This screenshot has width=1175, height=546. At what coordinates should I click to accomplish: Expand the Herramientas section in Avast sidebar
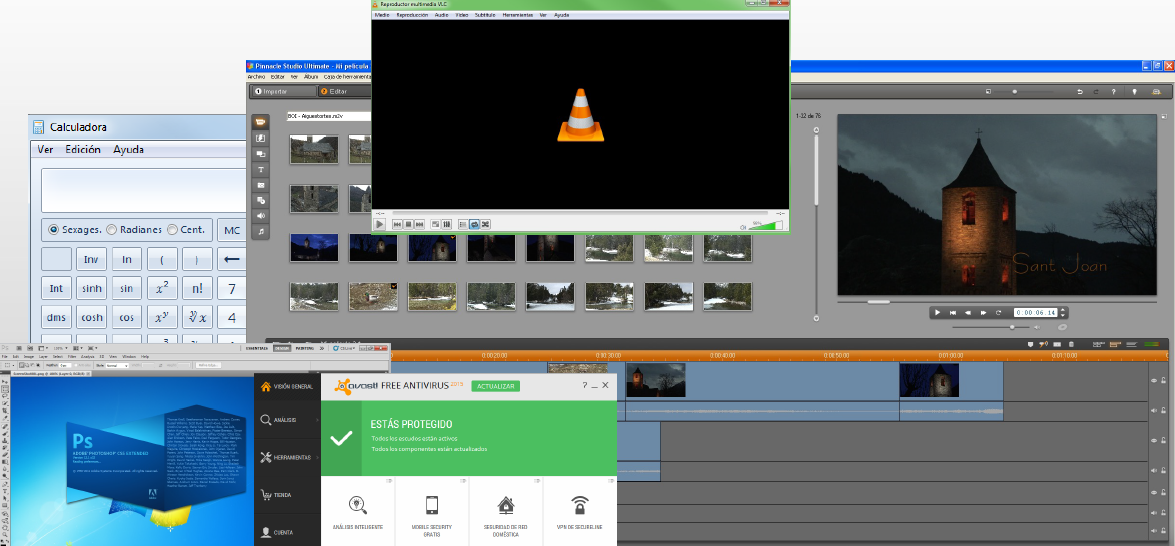pos(287,458)
